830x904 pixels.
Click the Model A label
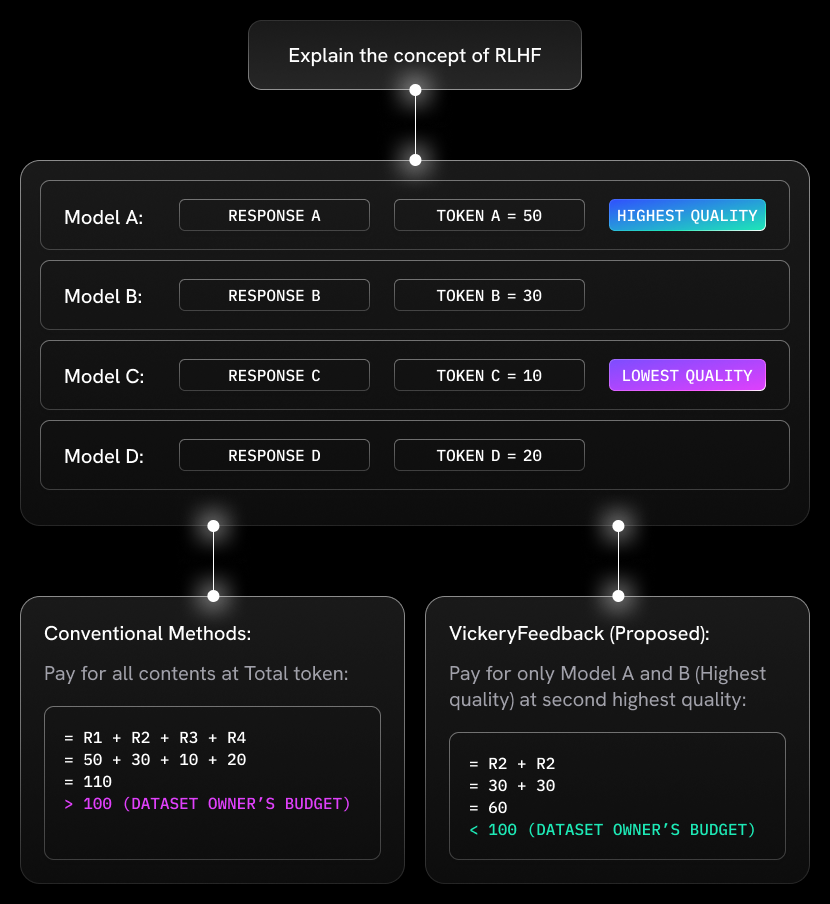click(104, 217)
